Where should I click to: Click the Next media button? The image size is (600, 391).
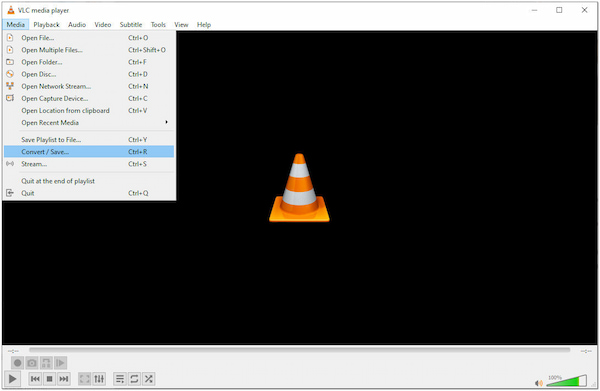pyautogui.click(x=64, y=379)
